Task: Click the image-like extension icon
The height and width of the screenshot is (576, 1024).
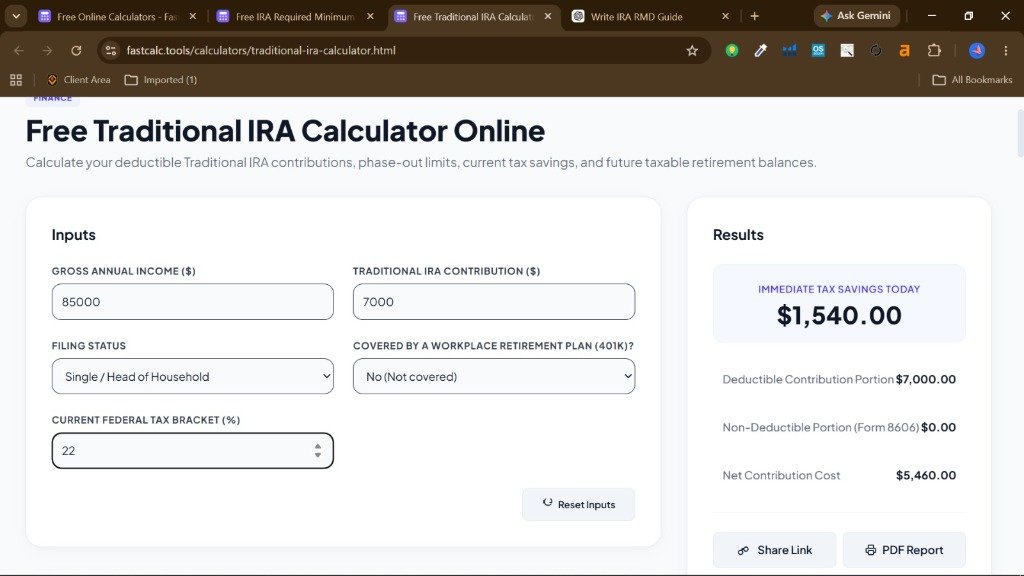Action: [847, 50]
